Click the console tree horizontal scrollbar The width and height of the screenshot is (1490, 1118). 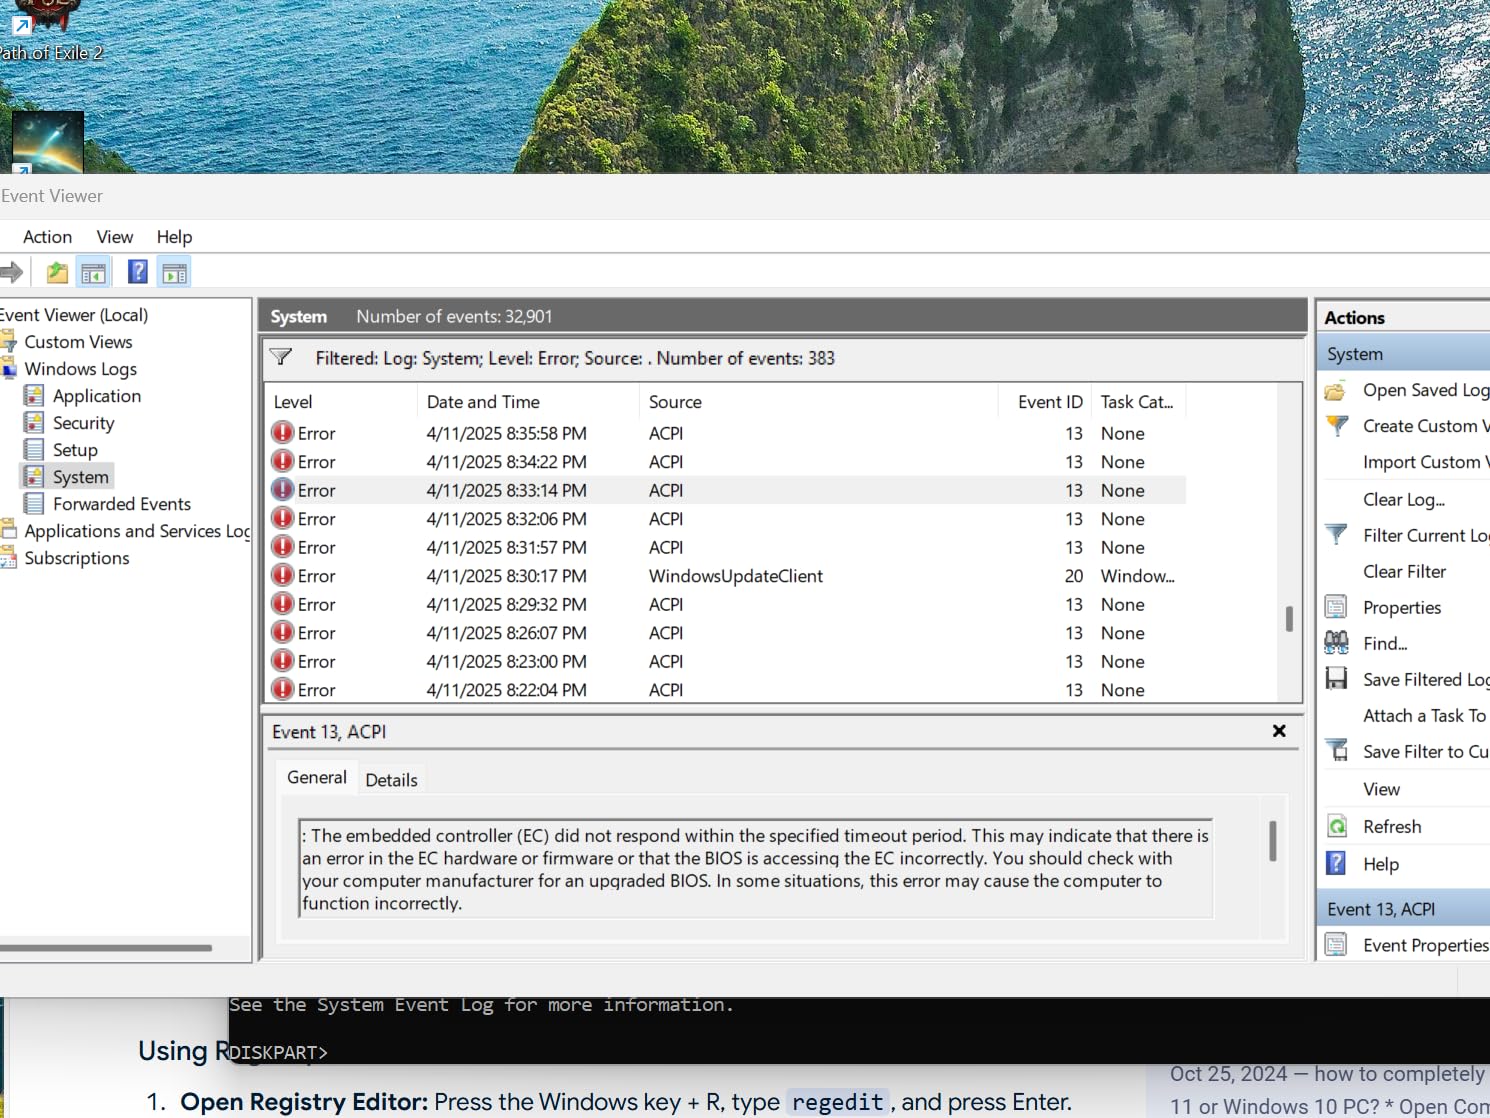coord(106,948)
